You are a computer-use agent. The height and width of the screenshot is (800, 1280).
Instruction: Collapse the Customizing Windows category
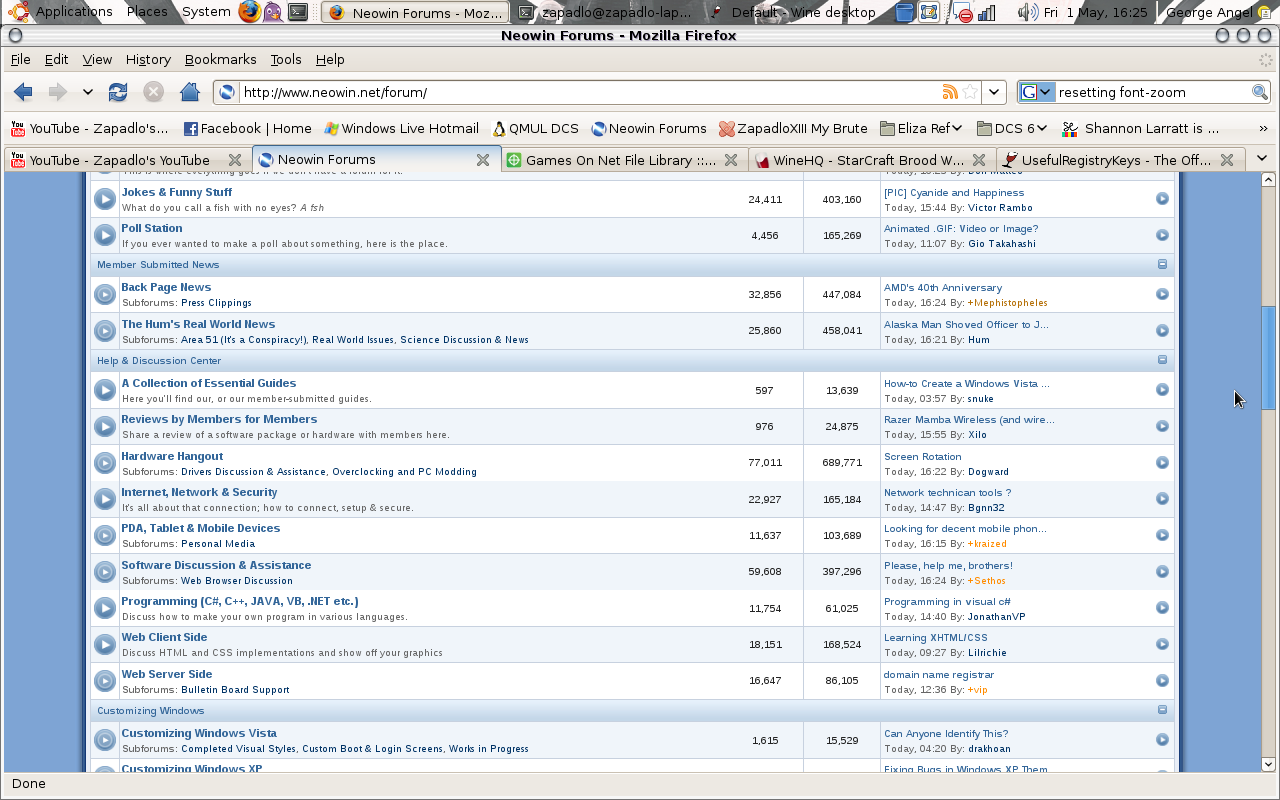click(x=1162, y=710)
